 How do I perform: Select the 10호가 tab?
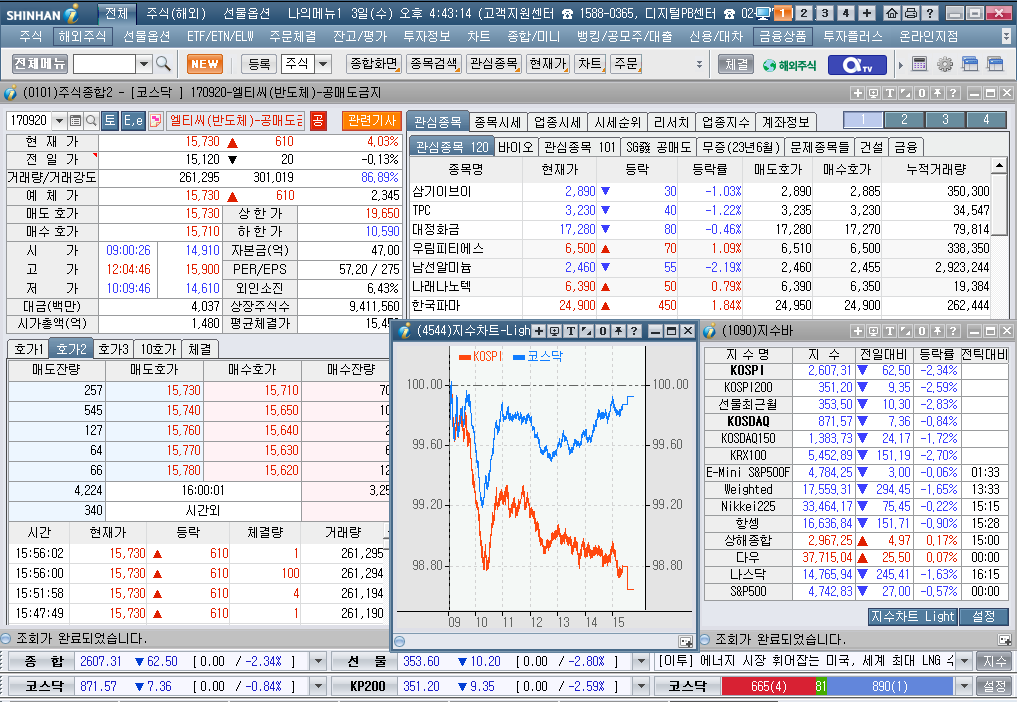pos(158,349)
